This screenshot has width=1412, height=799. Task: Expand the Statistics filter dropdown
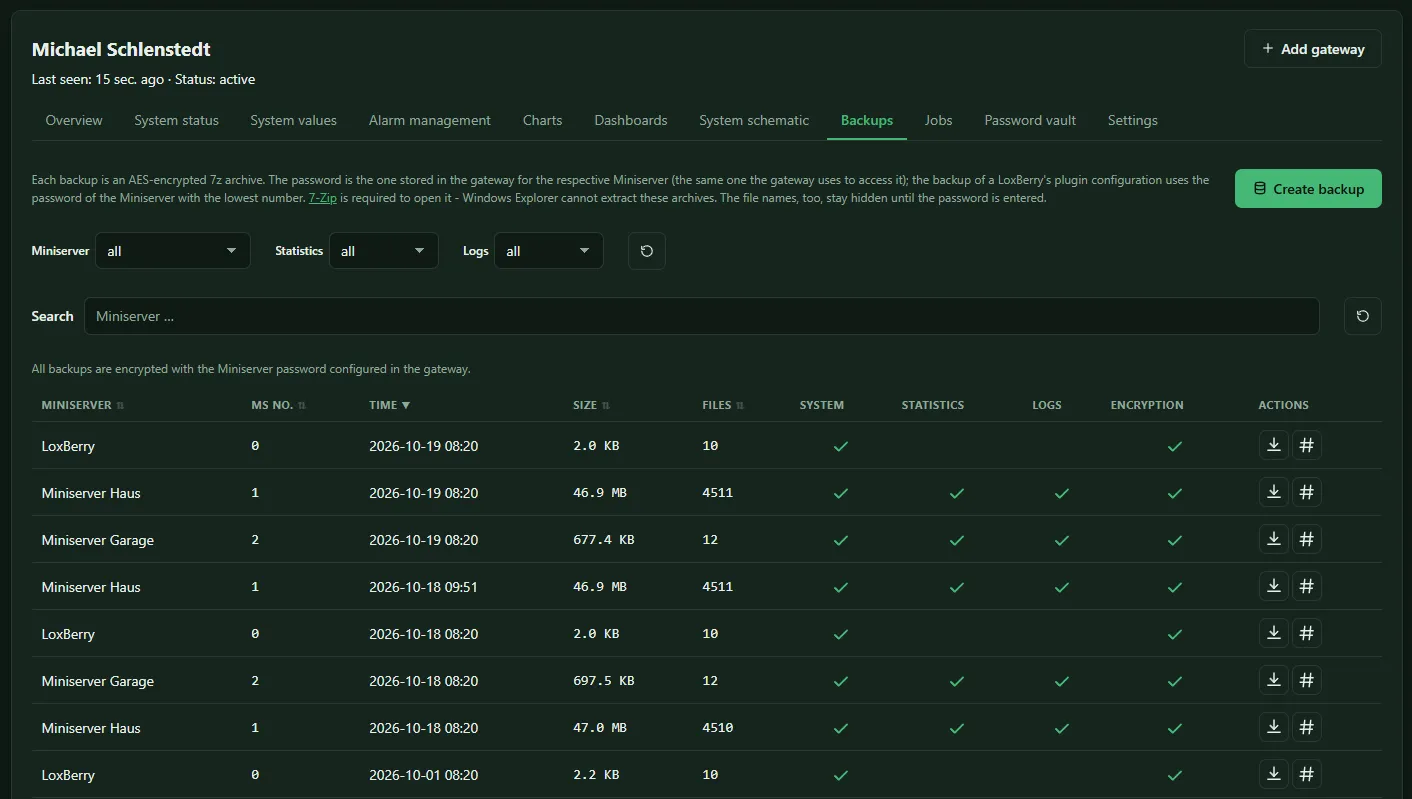(384, 251)
